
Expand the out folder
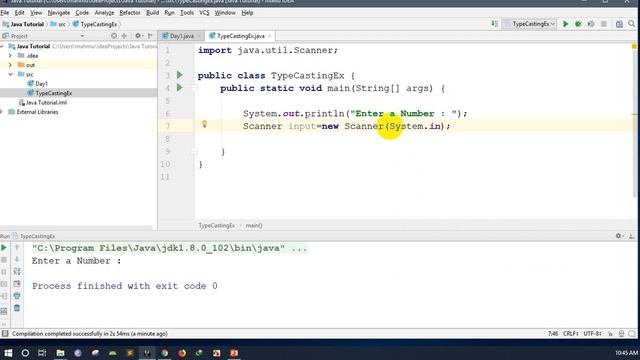pos(10,65)
